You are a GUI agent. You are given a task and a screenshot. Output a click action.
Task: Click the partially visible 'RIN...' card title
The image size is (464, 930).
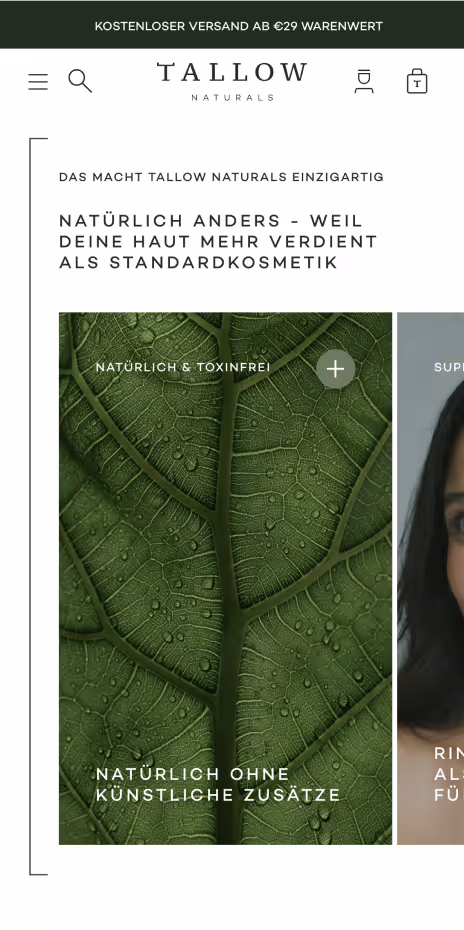[449, 775]
